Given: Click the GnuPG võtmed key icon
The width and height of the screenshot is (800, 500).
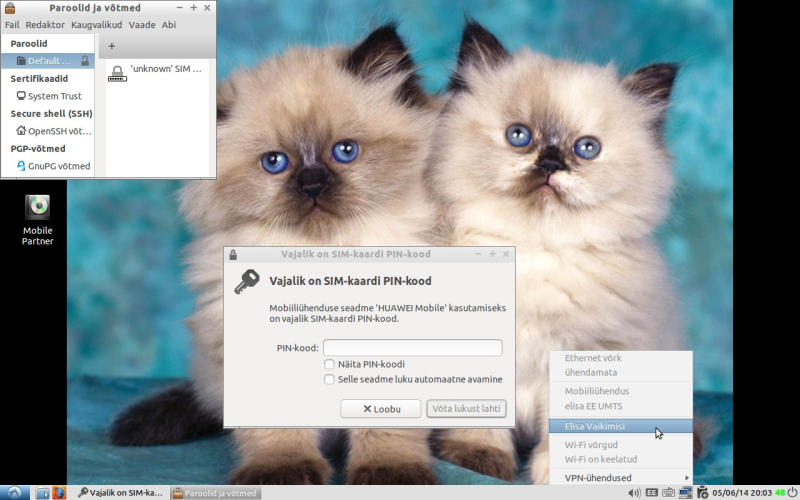Looking at the screenshot, I should click(21, 165).
